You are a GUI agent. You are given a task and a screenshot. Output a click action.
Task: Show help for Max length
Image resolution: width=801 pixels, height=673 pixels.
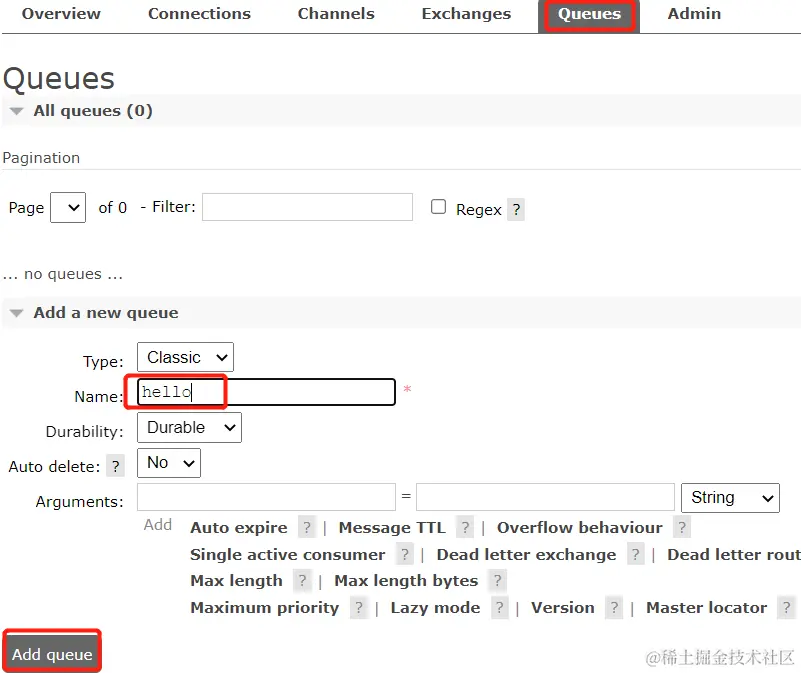click(x=302, y=581)
